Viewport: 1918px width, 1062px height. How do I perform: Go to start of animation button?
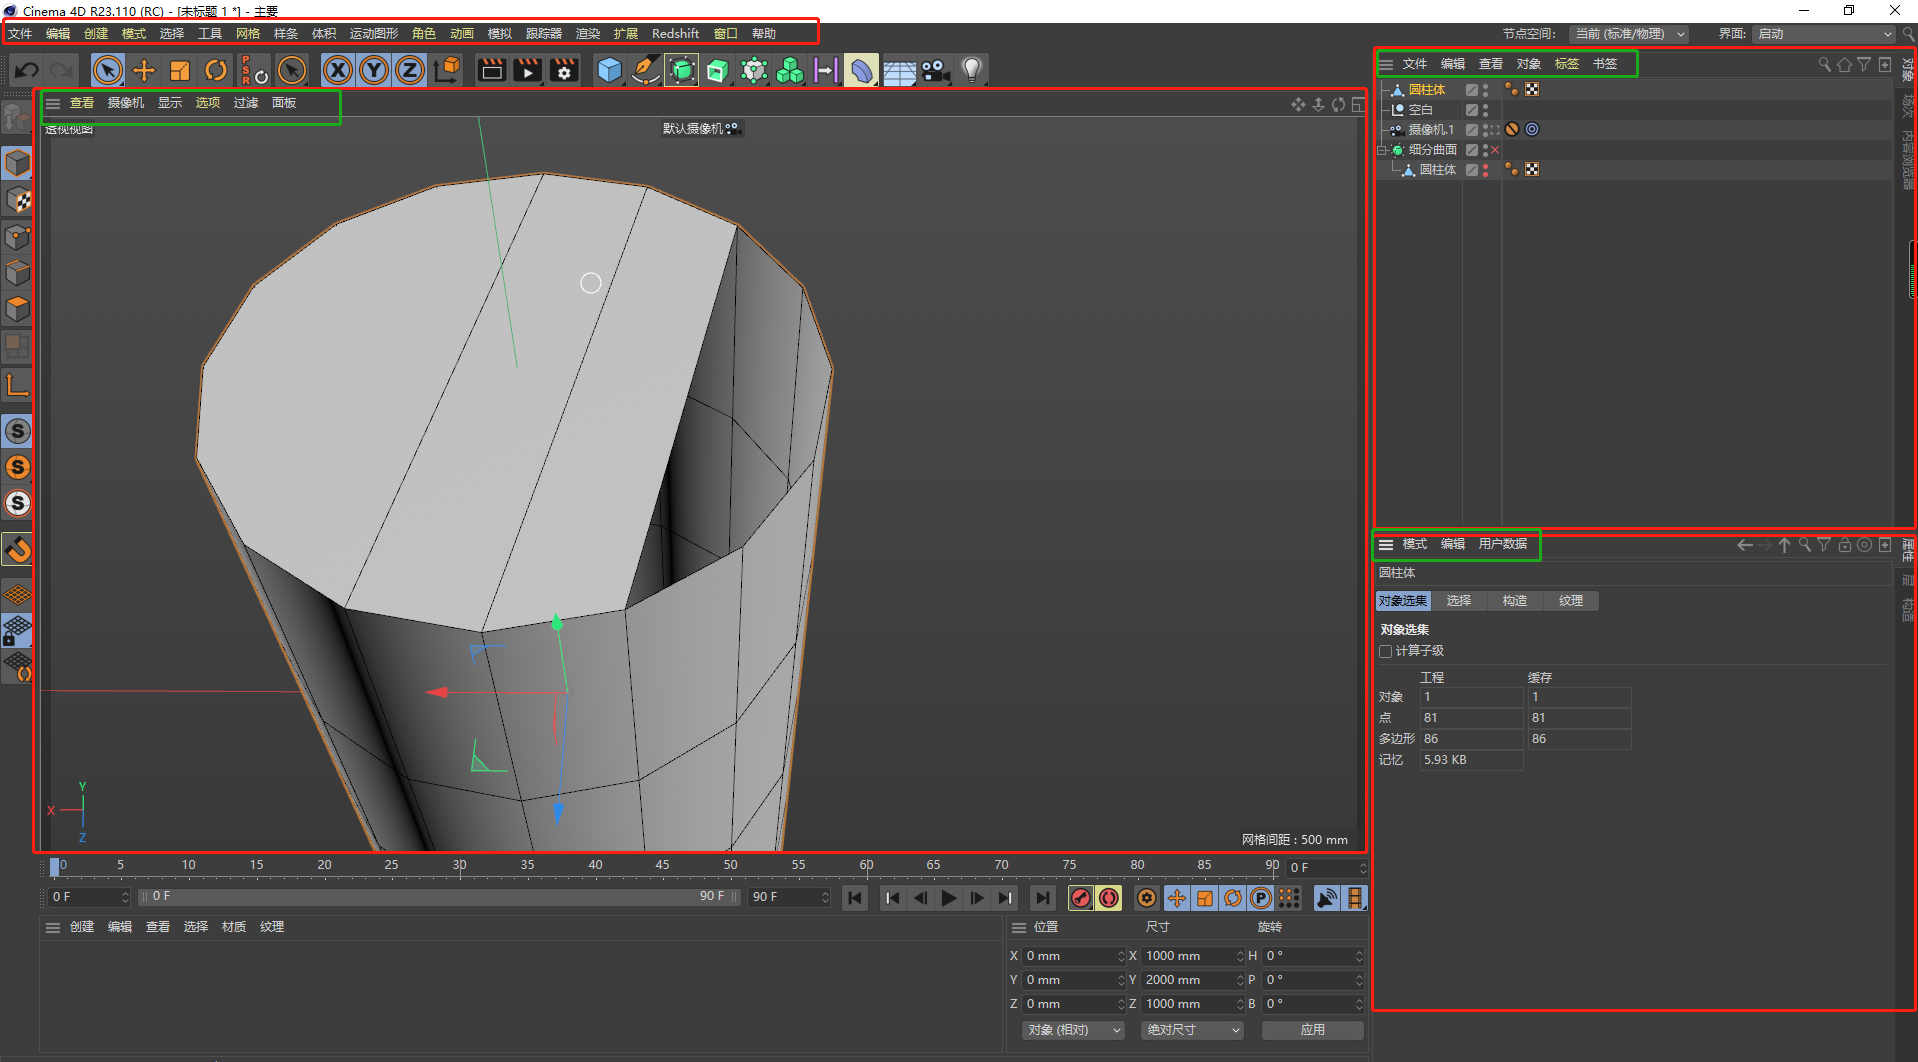(855, 898)
